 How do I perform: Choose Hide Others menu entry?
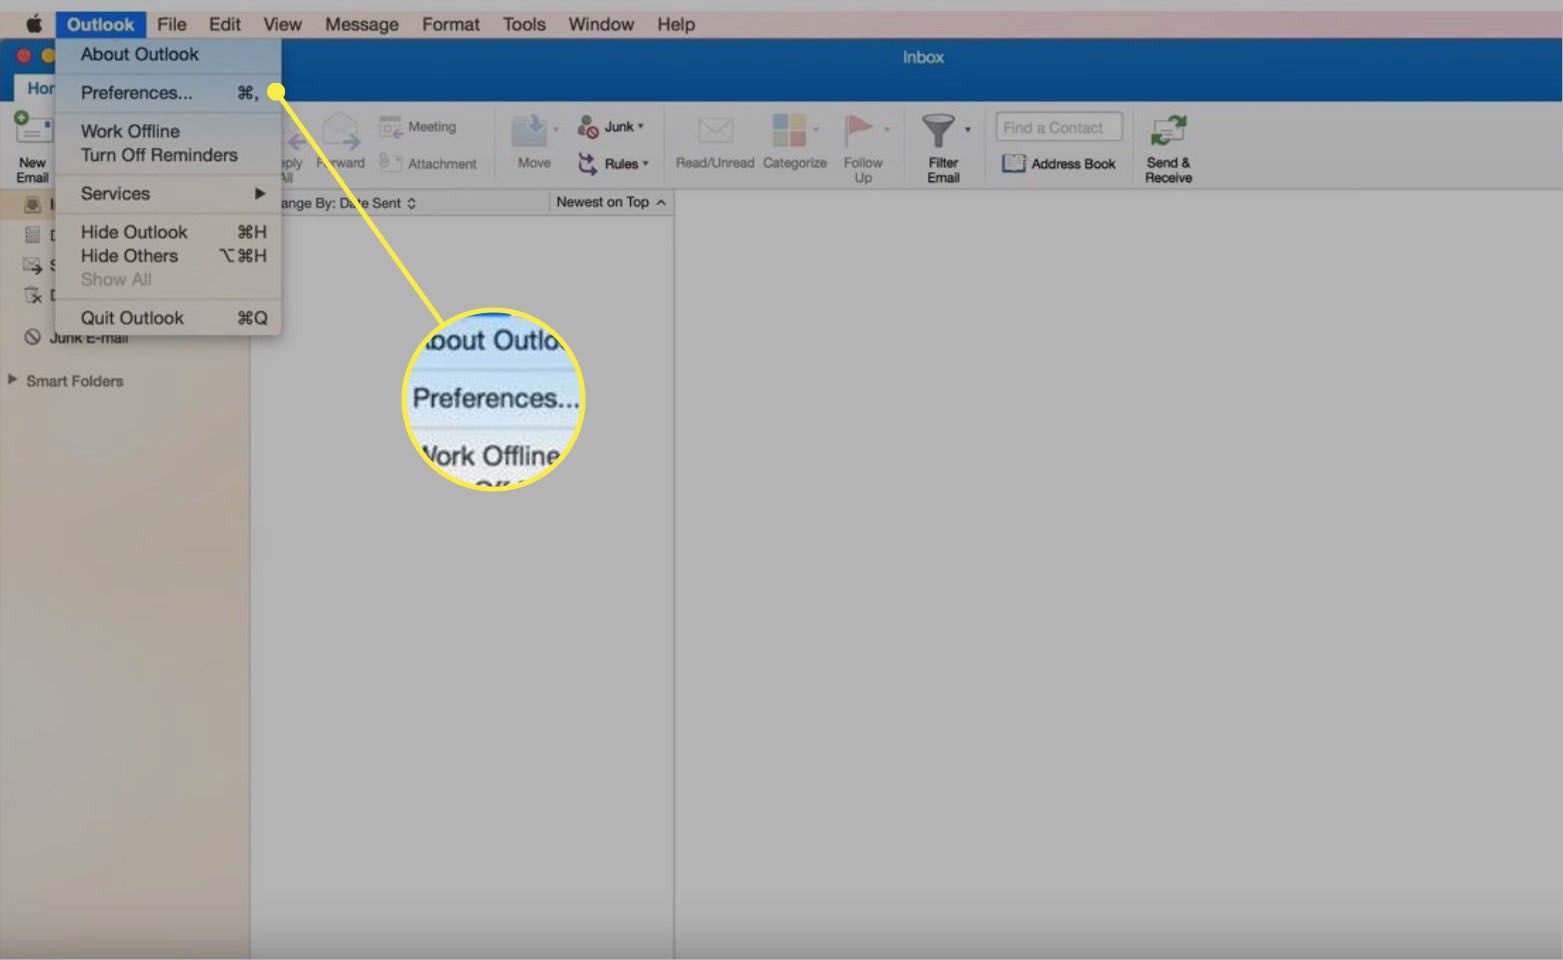coord(168,256)
